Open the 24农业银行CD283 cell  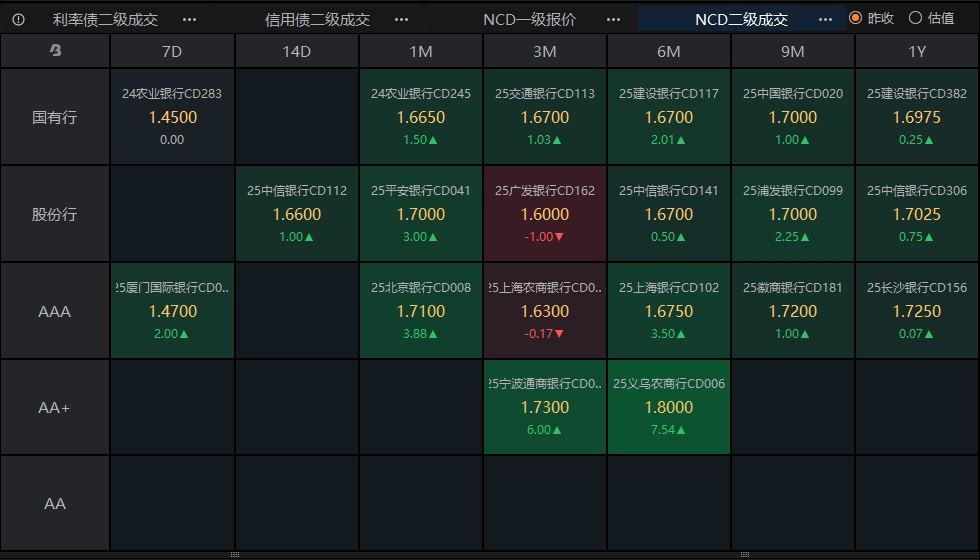click(172, 117)
